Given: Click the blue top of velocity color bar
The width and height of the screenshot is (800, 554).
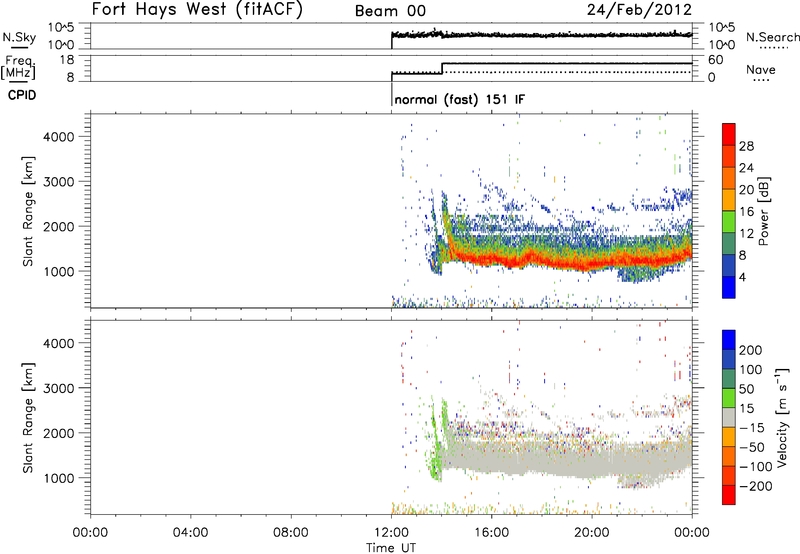Looking at the screenshot, I should click(729, 340).
